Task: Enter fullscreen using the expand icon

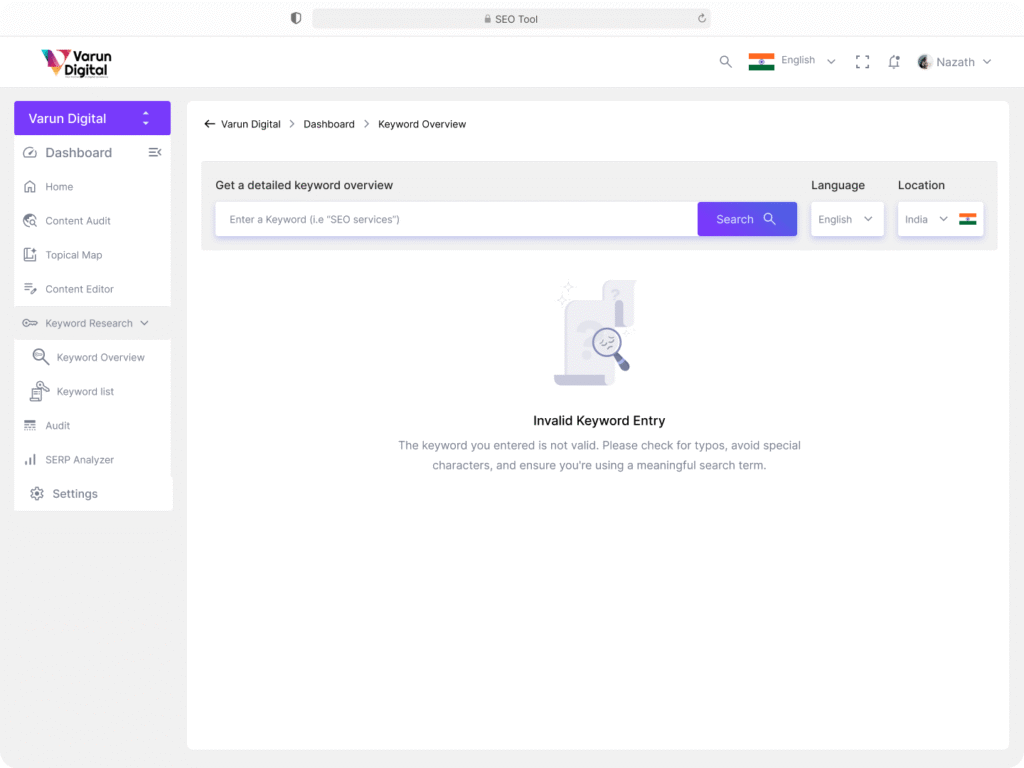Action: click(862, 62)
